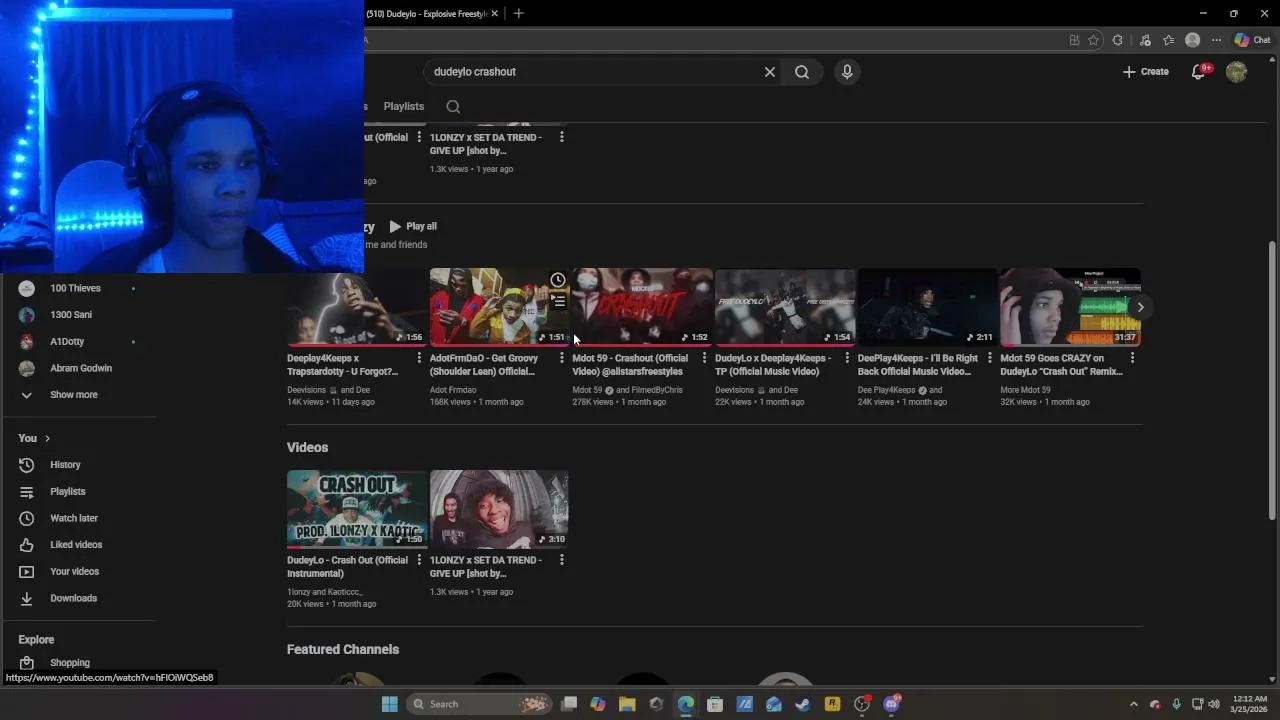Open Steam from taskbar

pos(802,704)
